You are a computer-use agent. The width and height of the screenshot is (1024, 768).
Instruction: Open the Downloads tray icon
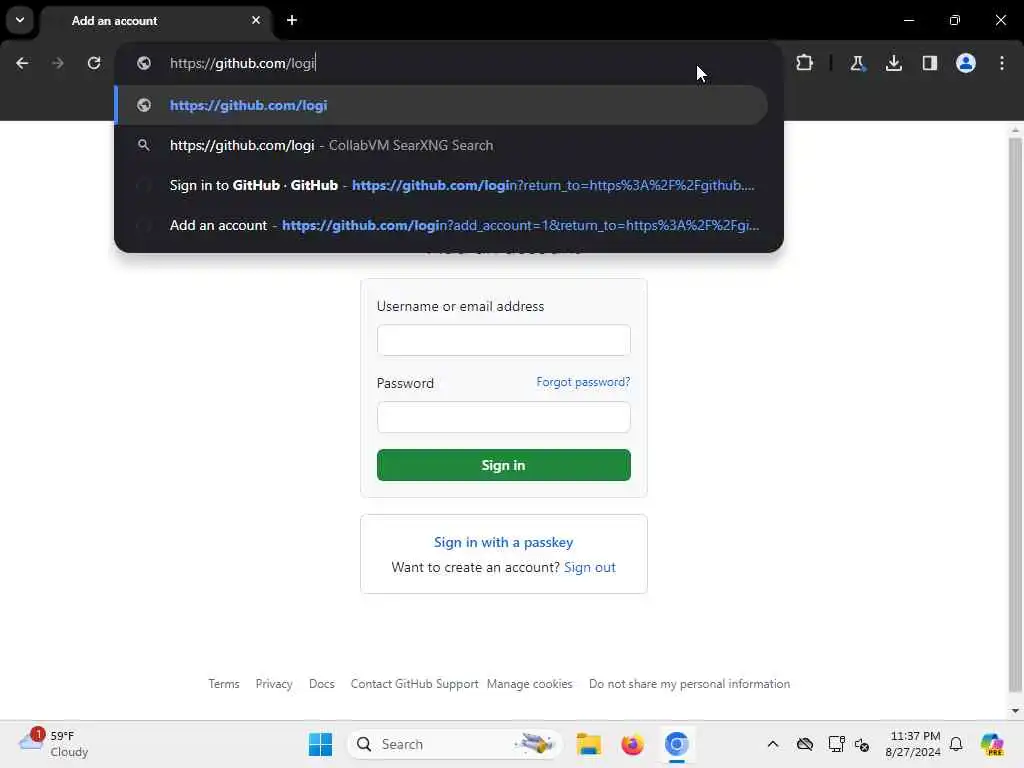tap(894, 63)
